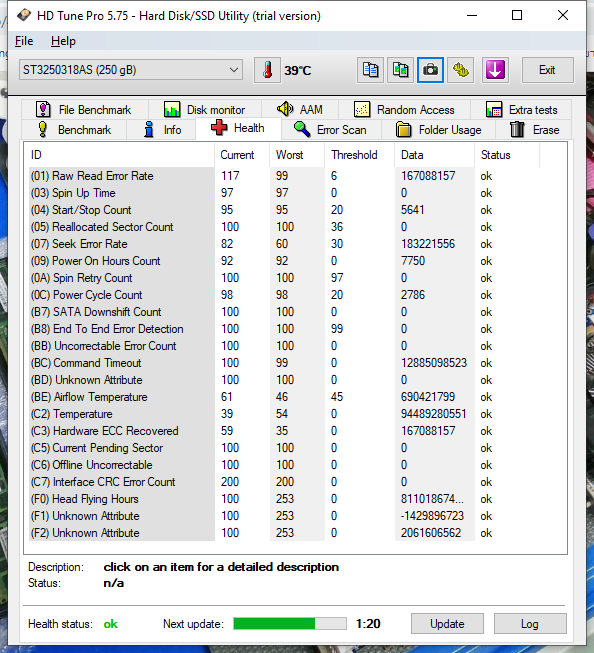
Task: Click the Status column header
Action: point(507,155)
